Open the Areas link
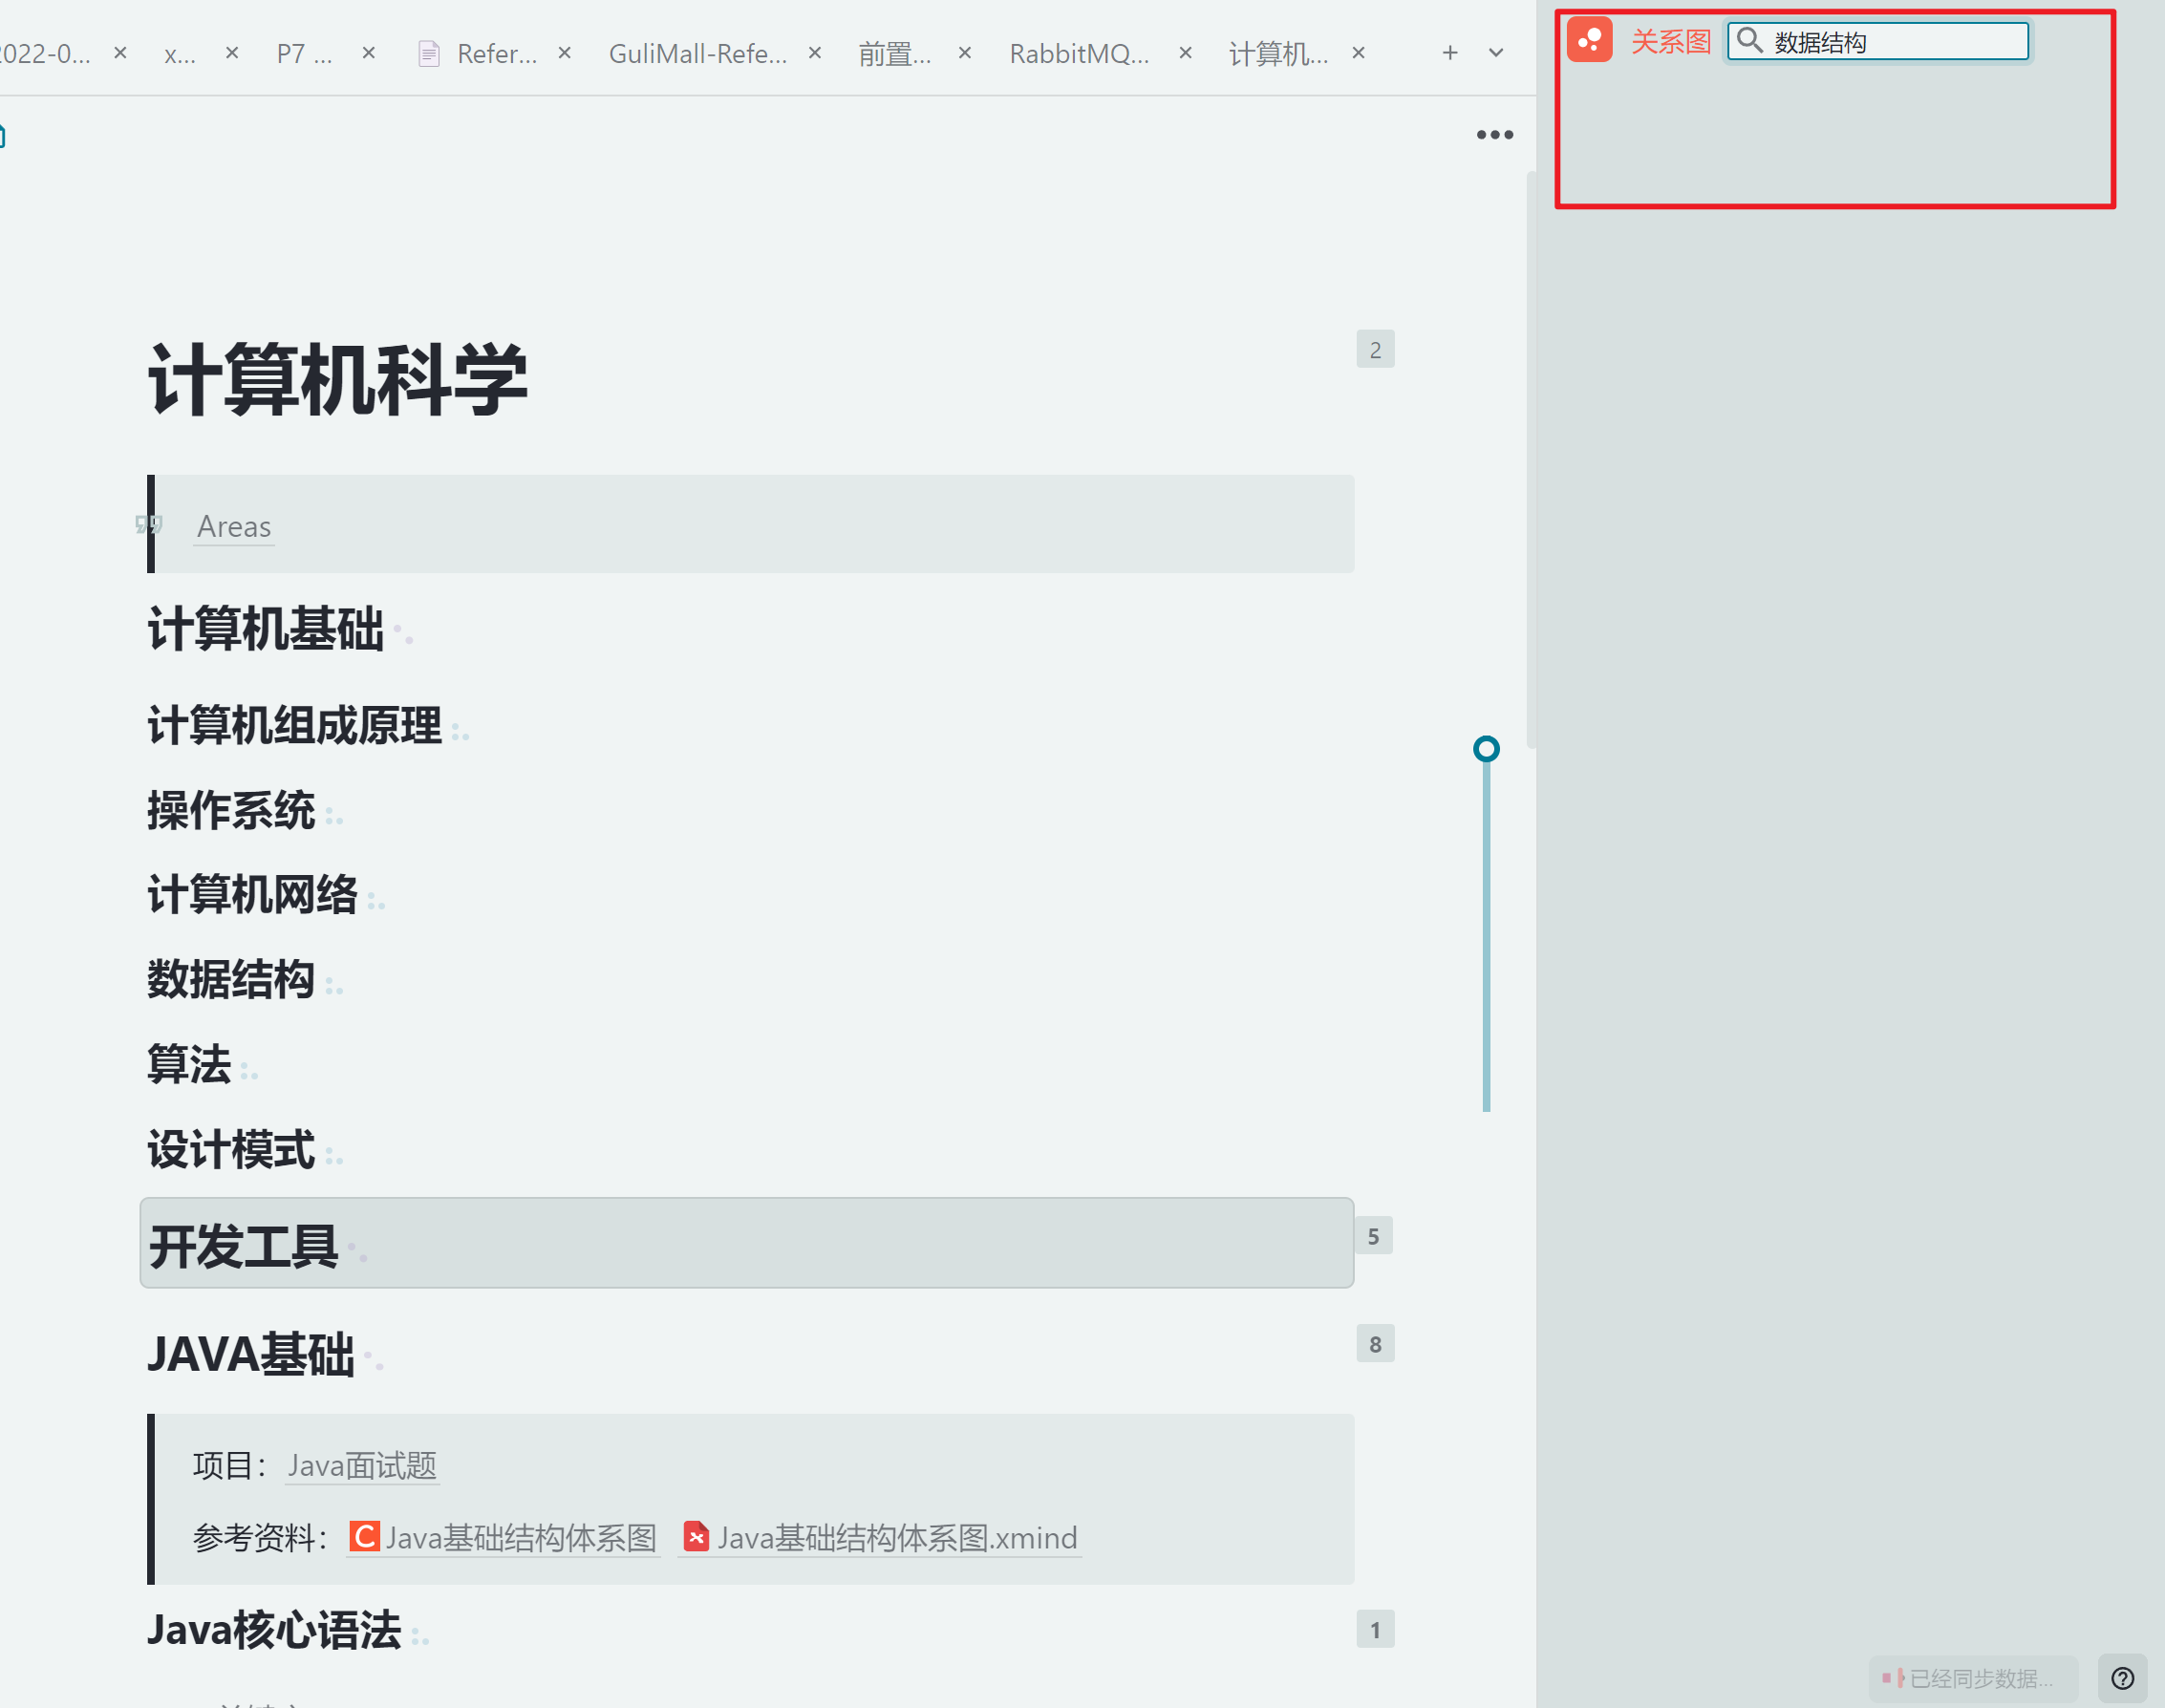 tap(234, 526)
